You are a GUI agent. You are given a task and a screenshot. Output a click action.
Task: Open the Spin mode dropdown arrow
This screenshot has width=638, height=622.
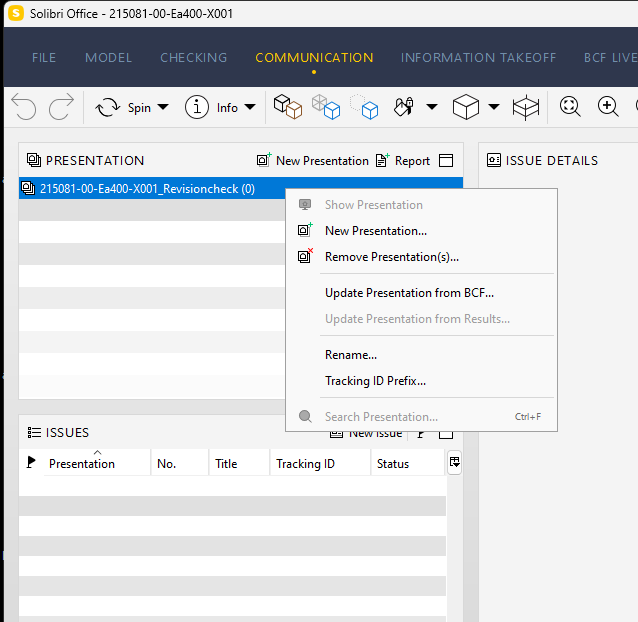(x=163, y=107)
